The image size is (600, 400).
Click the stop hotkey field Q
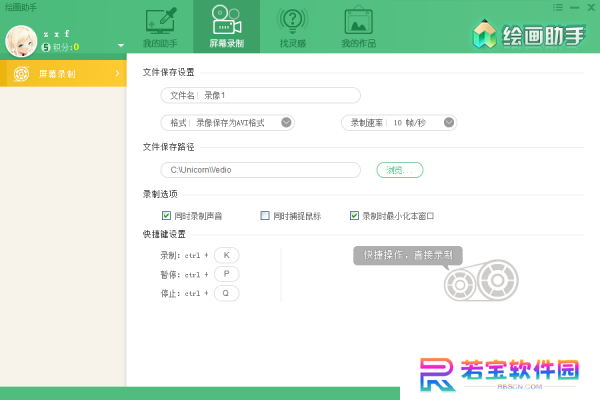click(227, 293)
